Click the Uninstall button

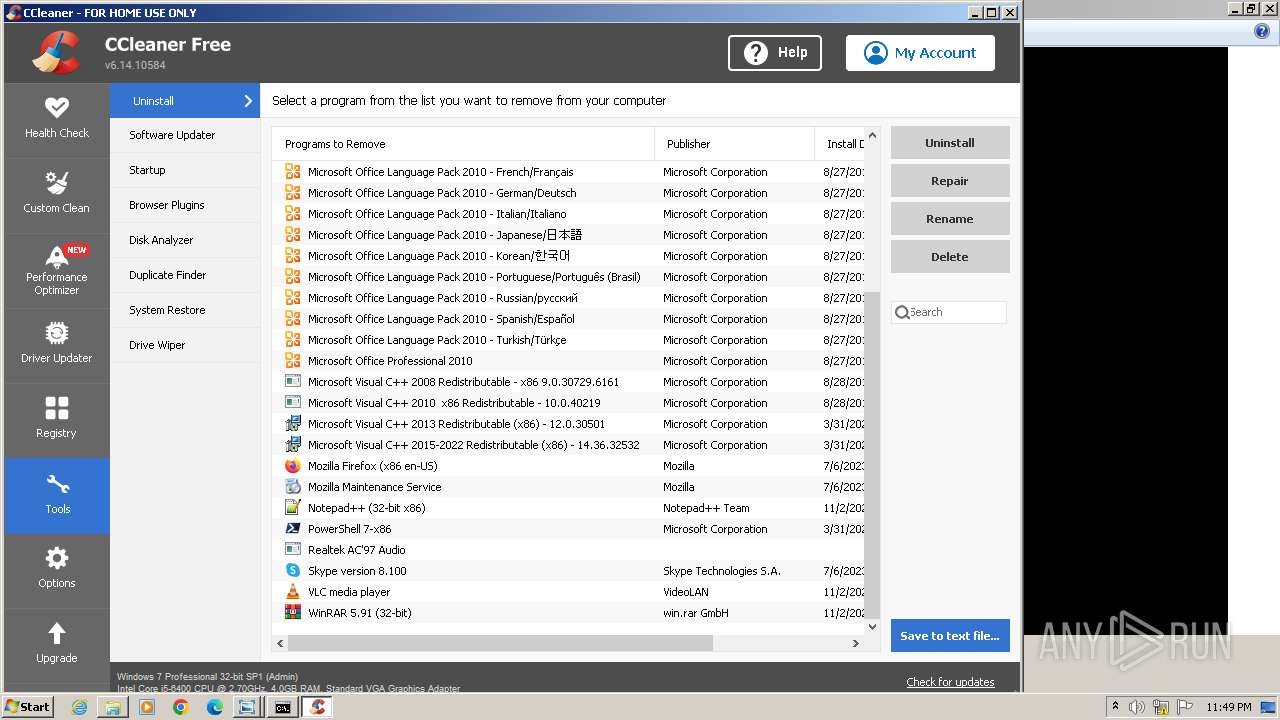[x=950, y=143]
